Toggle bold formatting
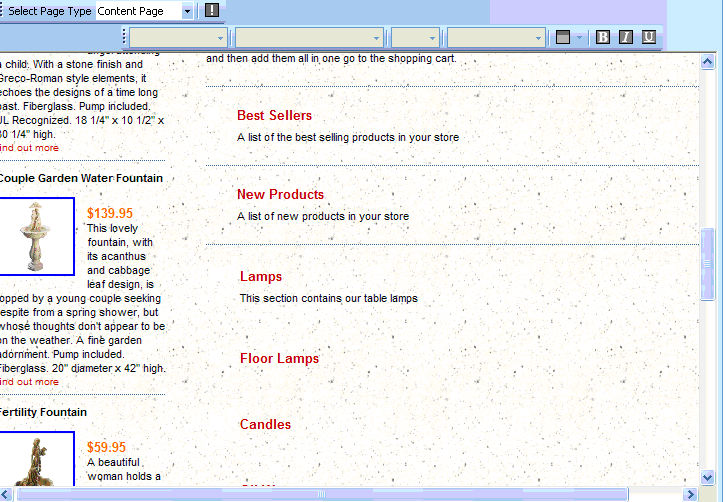The height and width of the screenshot is (502, 726). (603, 37)
